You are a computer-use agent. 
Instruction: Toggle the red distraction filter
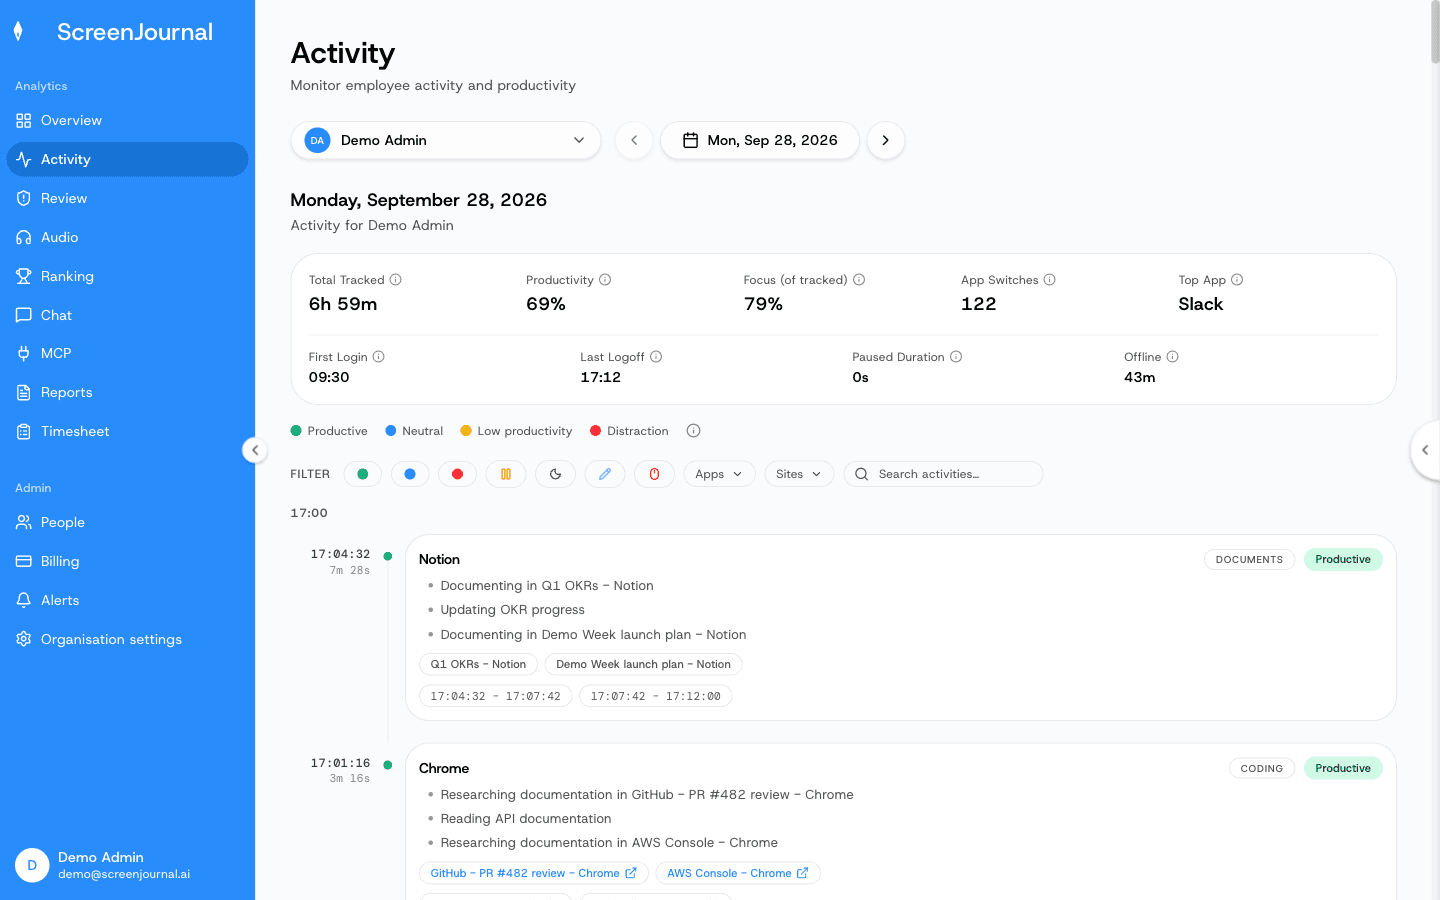coord(458,474)
